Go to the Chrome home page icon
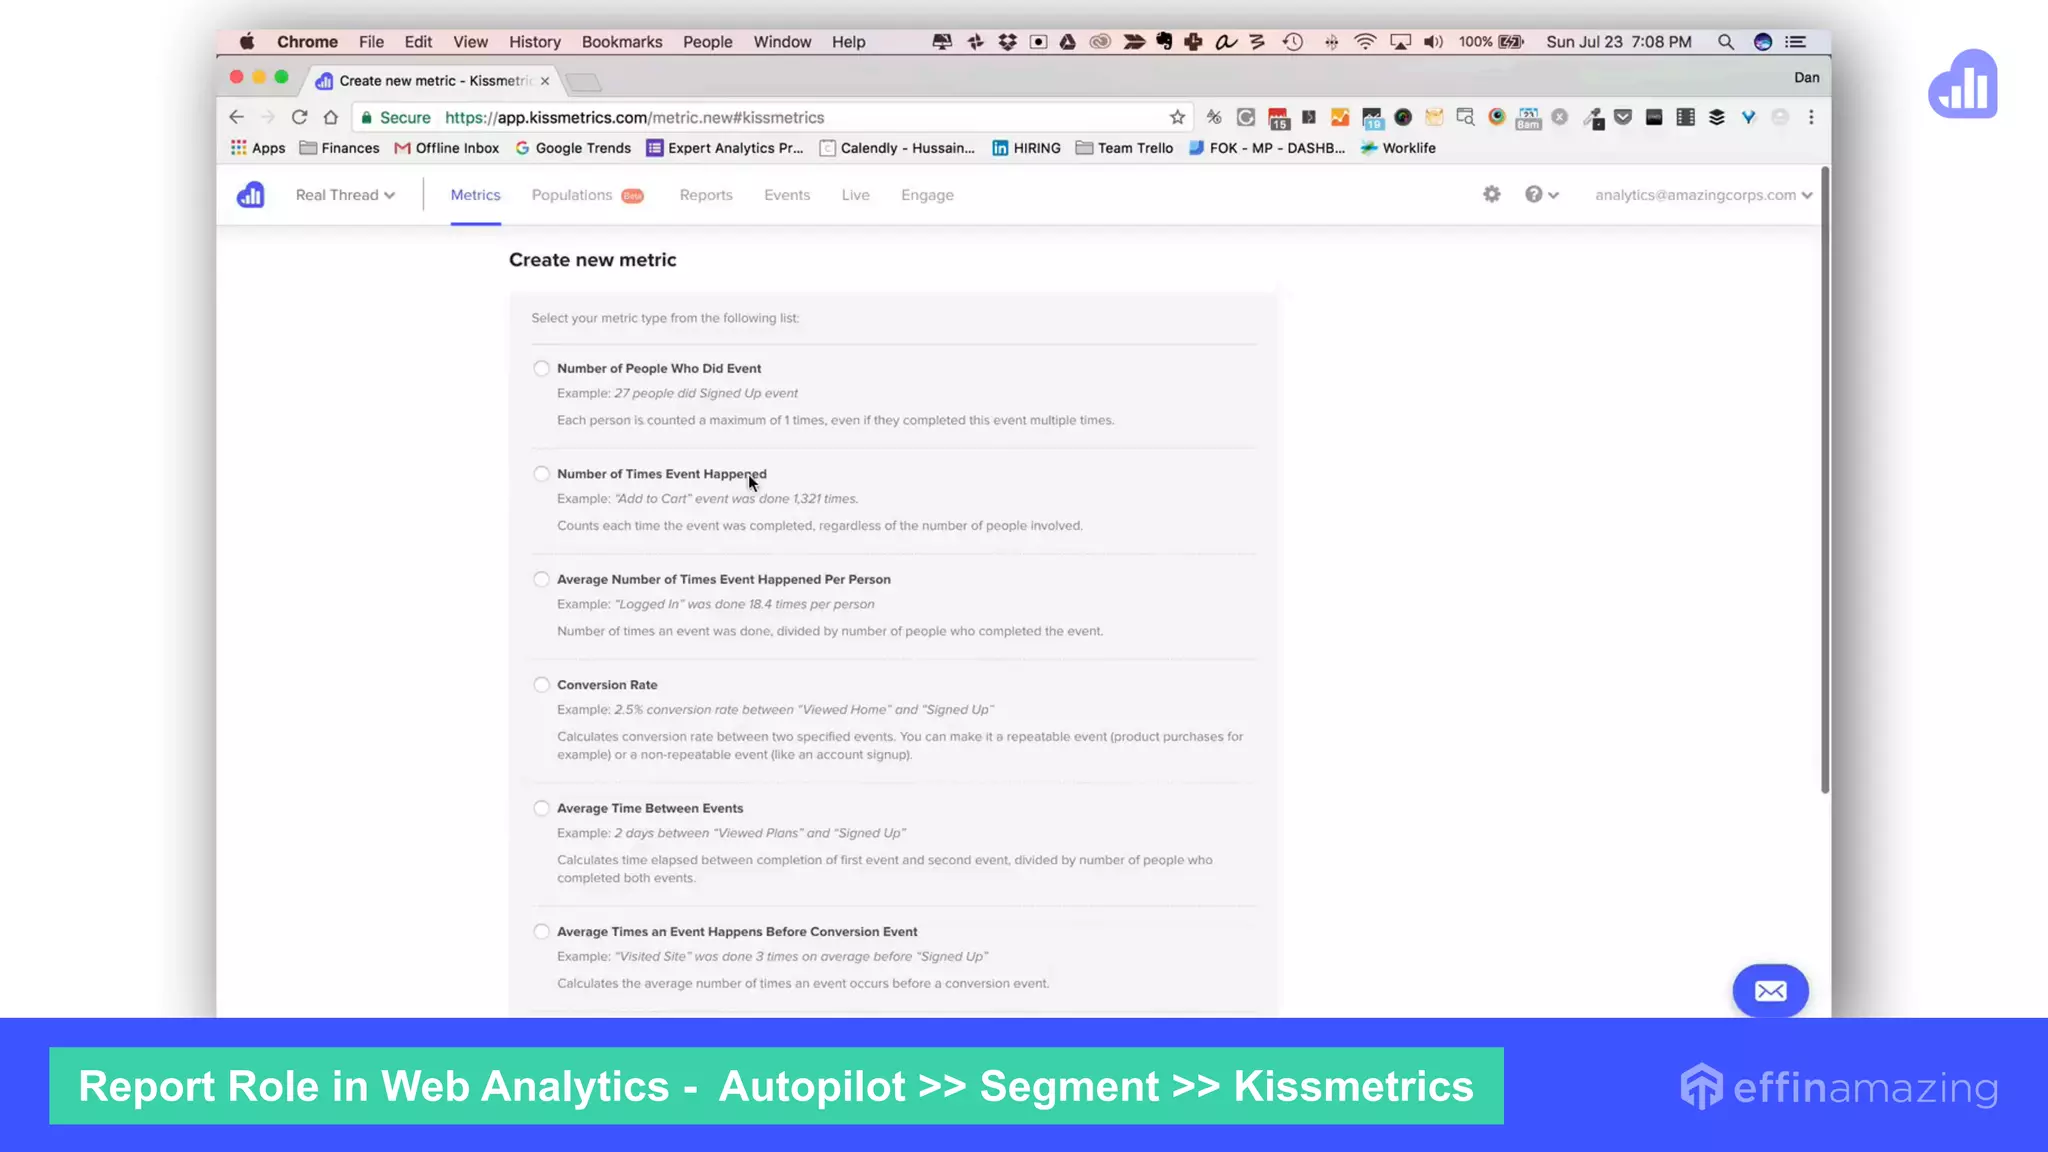Viewport: 2048px width, 1152px height. pyautogui.click(x=331, y=117)
